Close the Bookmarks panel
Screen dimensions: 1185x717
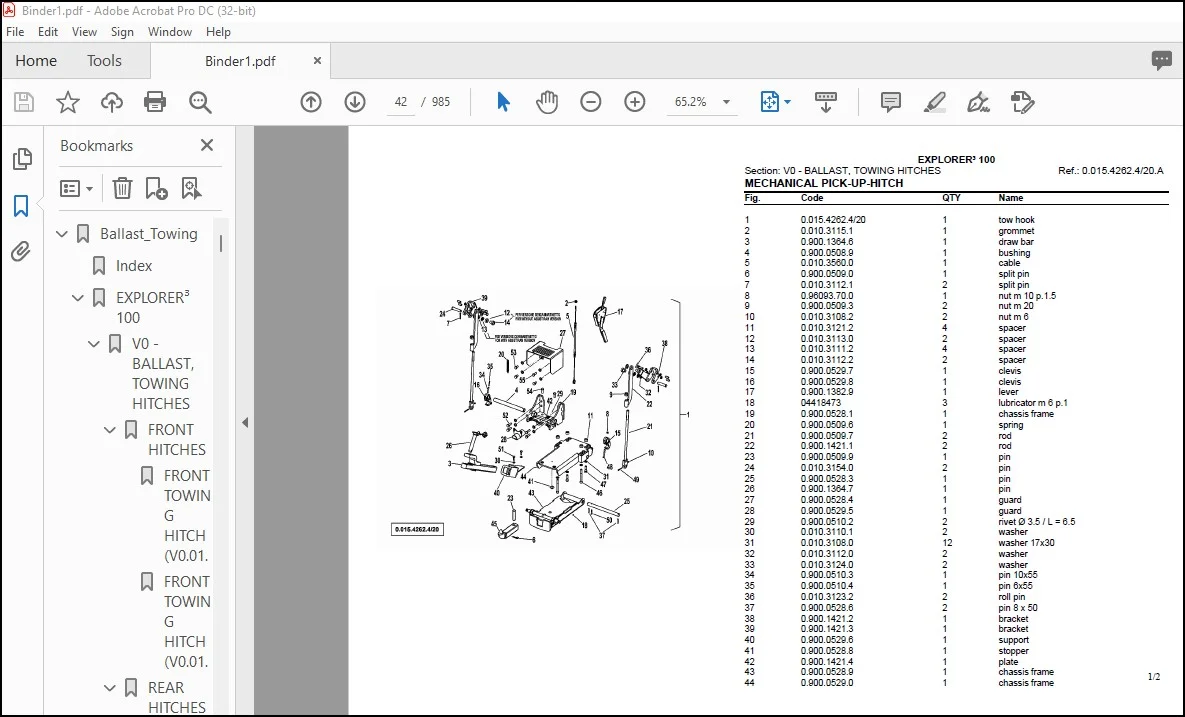[207, 145]
